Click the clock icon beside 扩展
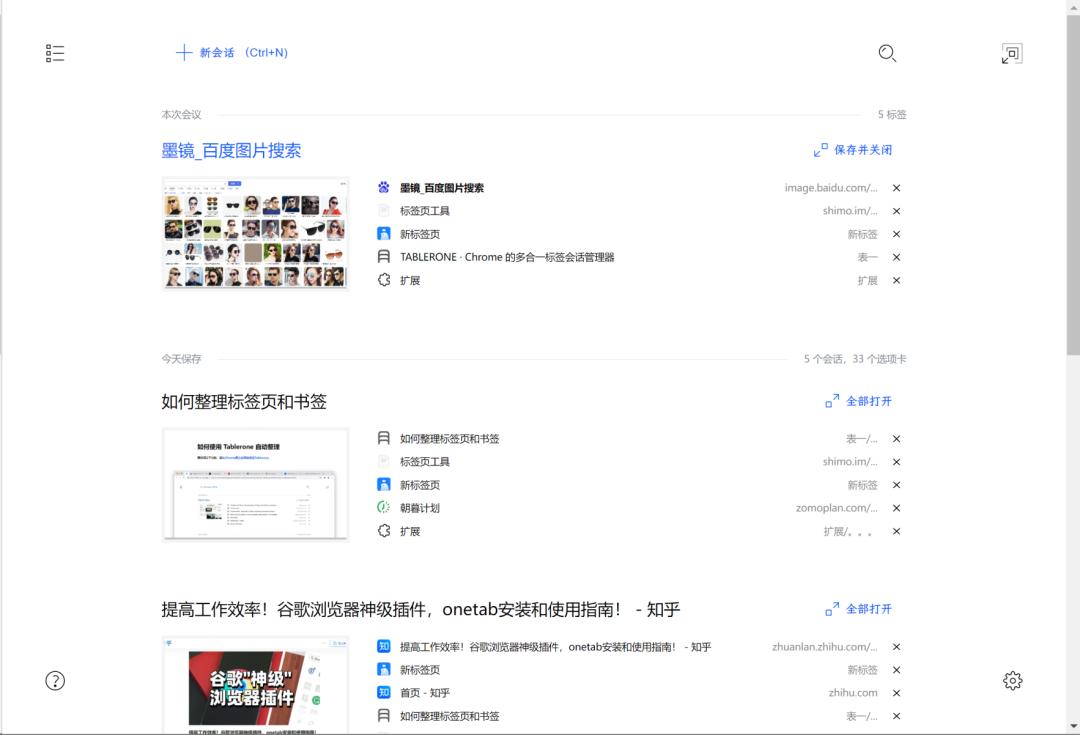The height and width of the screenshot is (735, 1080). [384, 280]
